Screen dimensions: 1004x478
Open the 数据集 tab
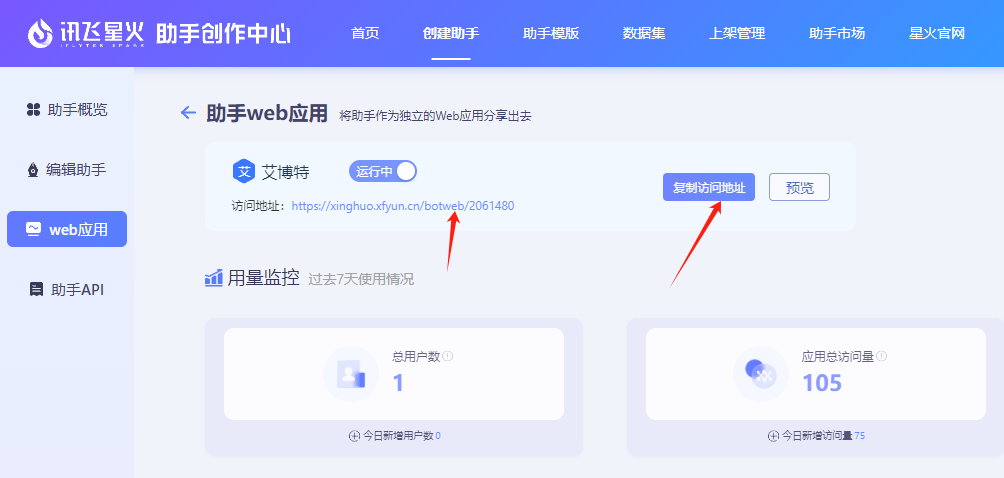644,33
